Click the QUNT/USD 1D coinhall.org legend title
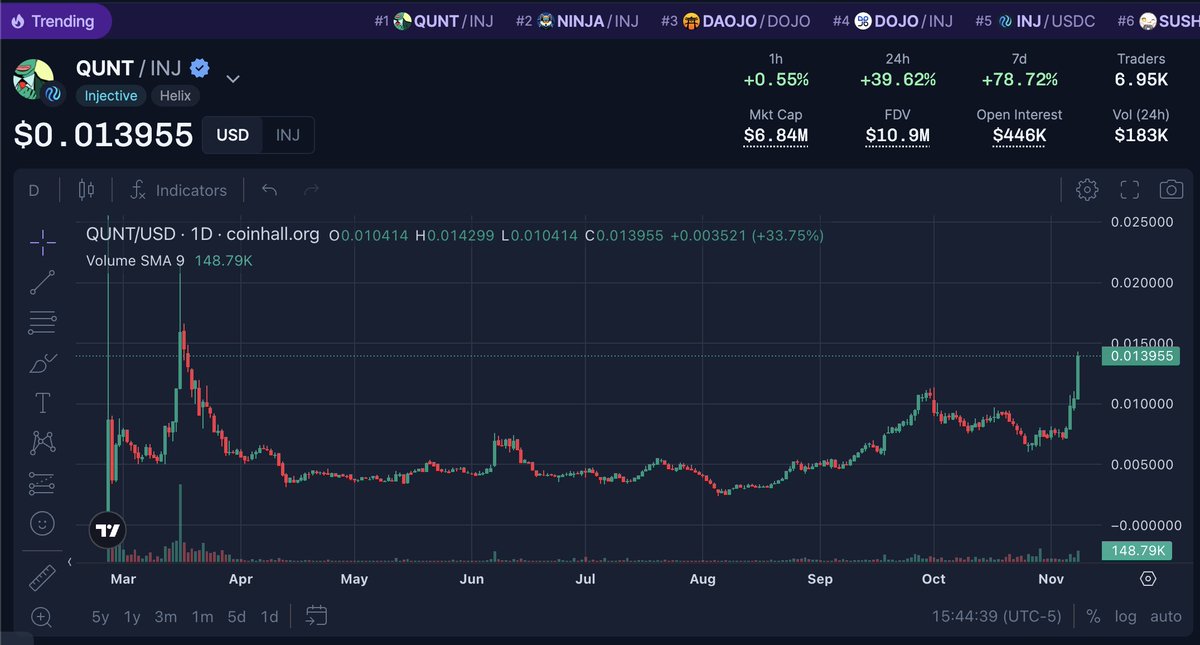The image size is (1200, 645). 203,235
